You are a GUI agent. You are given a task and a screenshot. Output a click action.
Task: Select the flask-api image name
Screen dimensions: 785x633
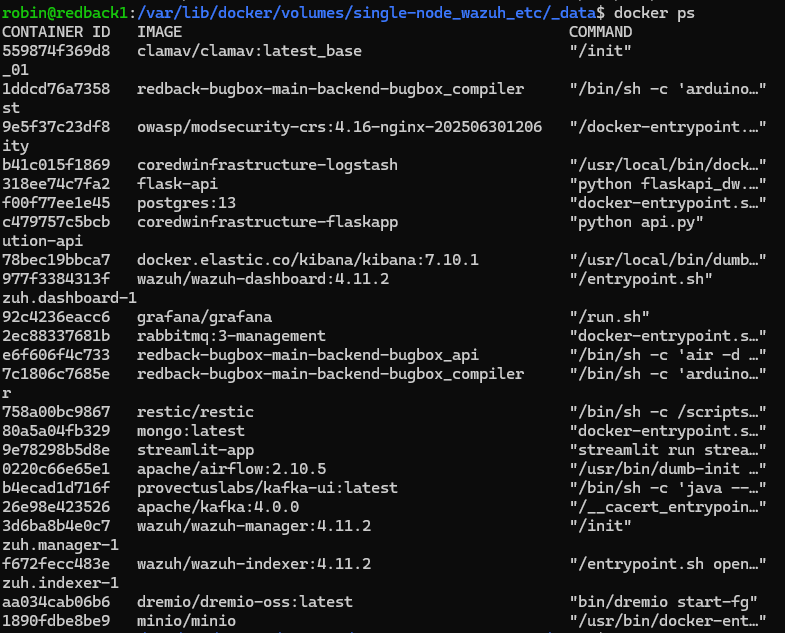[x=178, y=184]
